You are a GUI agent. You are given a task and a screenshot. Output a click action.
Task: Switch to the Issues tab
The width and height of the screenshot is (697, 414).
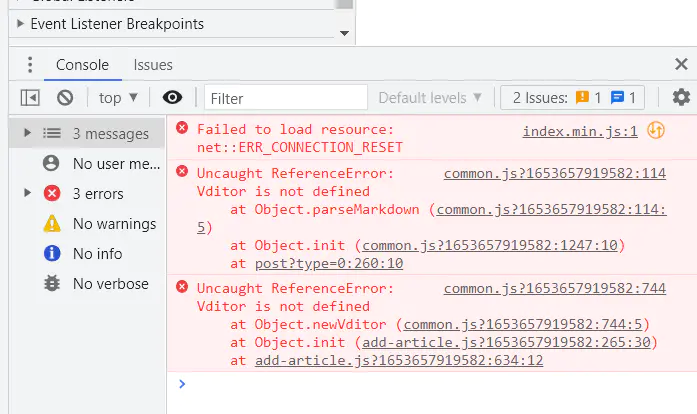pyautogui.click(x=153, y=65)
